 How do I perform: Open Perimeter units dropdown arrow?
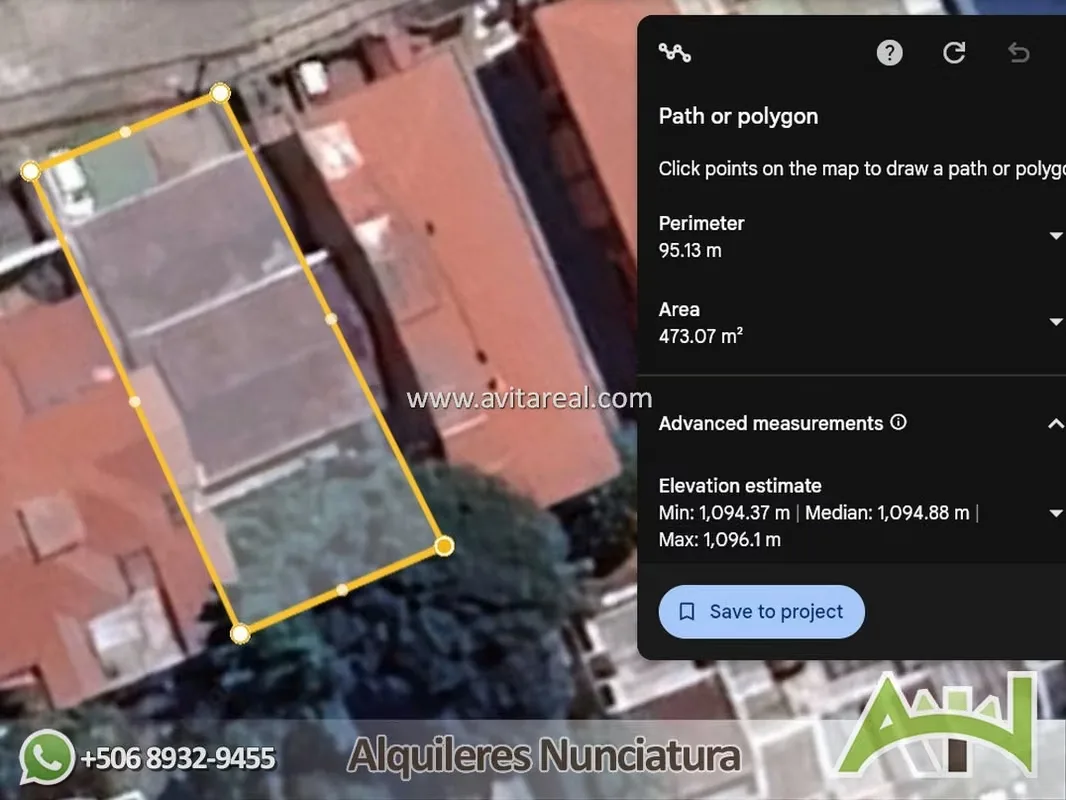pyautogui.click(x=1055, y=236)
